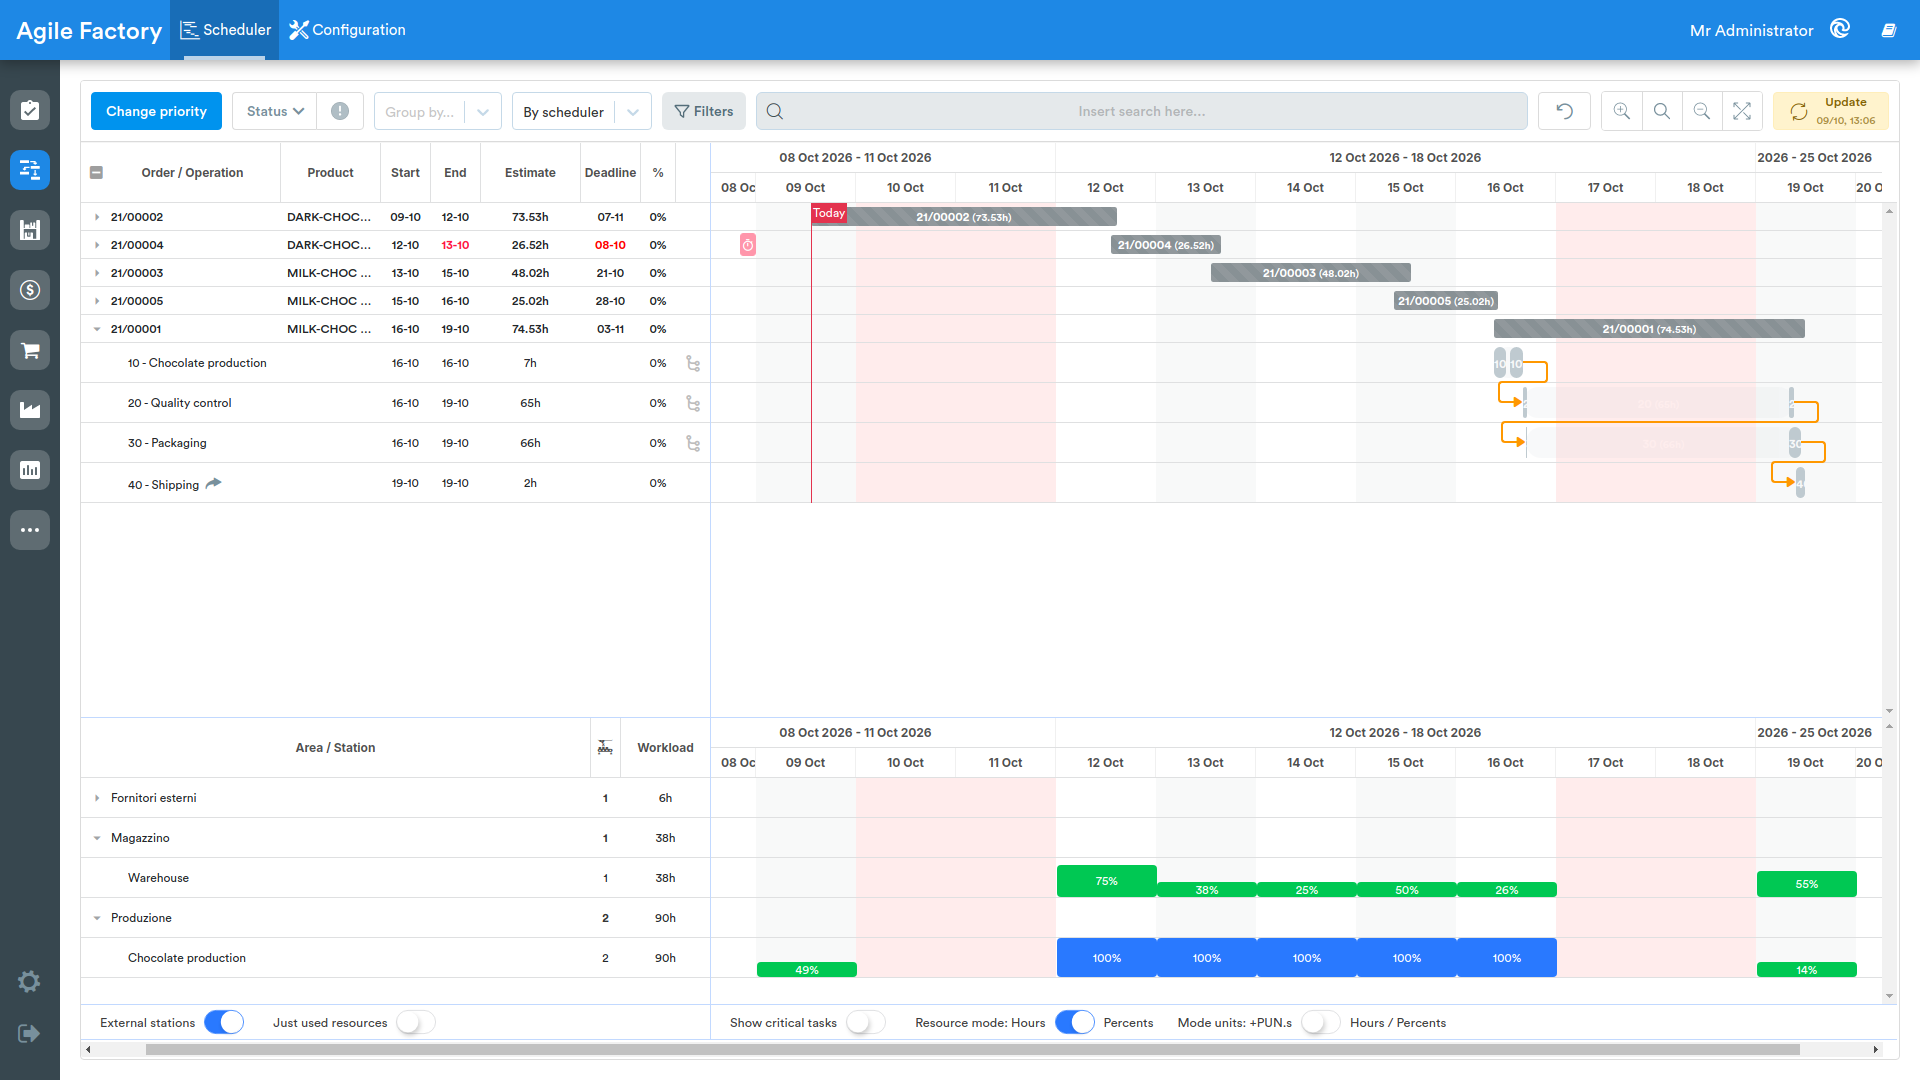
Task: Open the dollar coin sidebar icon
Action: [30, 290]
